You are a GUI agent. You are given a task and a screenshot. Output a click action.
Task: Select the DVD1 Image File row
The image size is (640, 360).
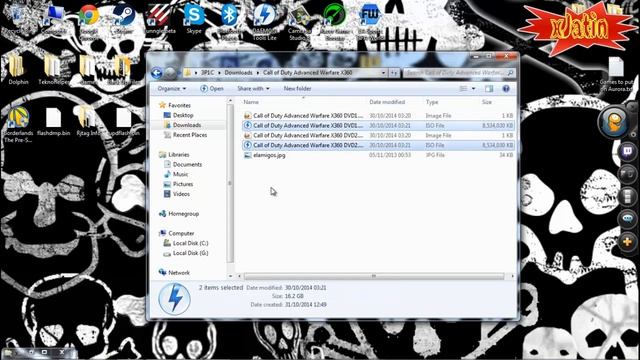378,116
